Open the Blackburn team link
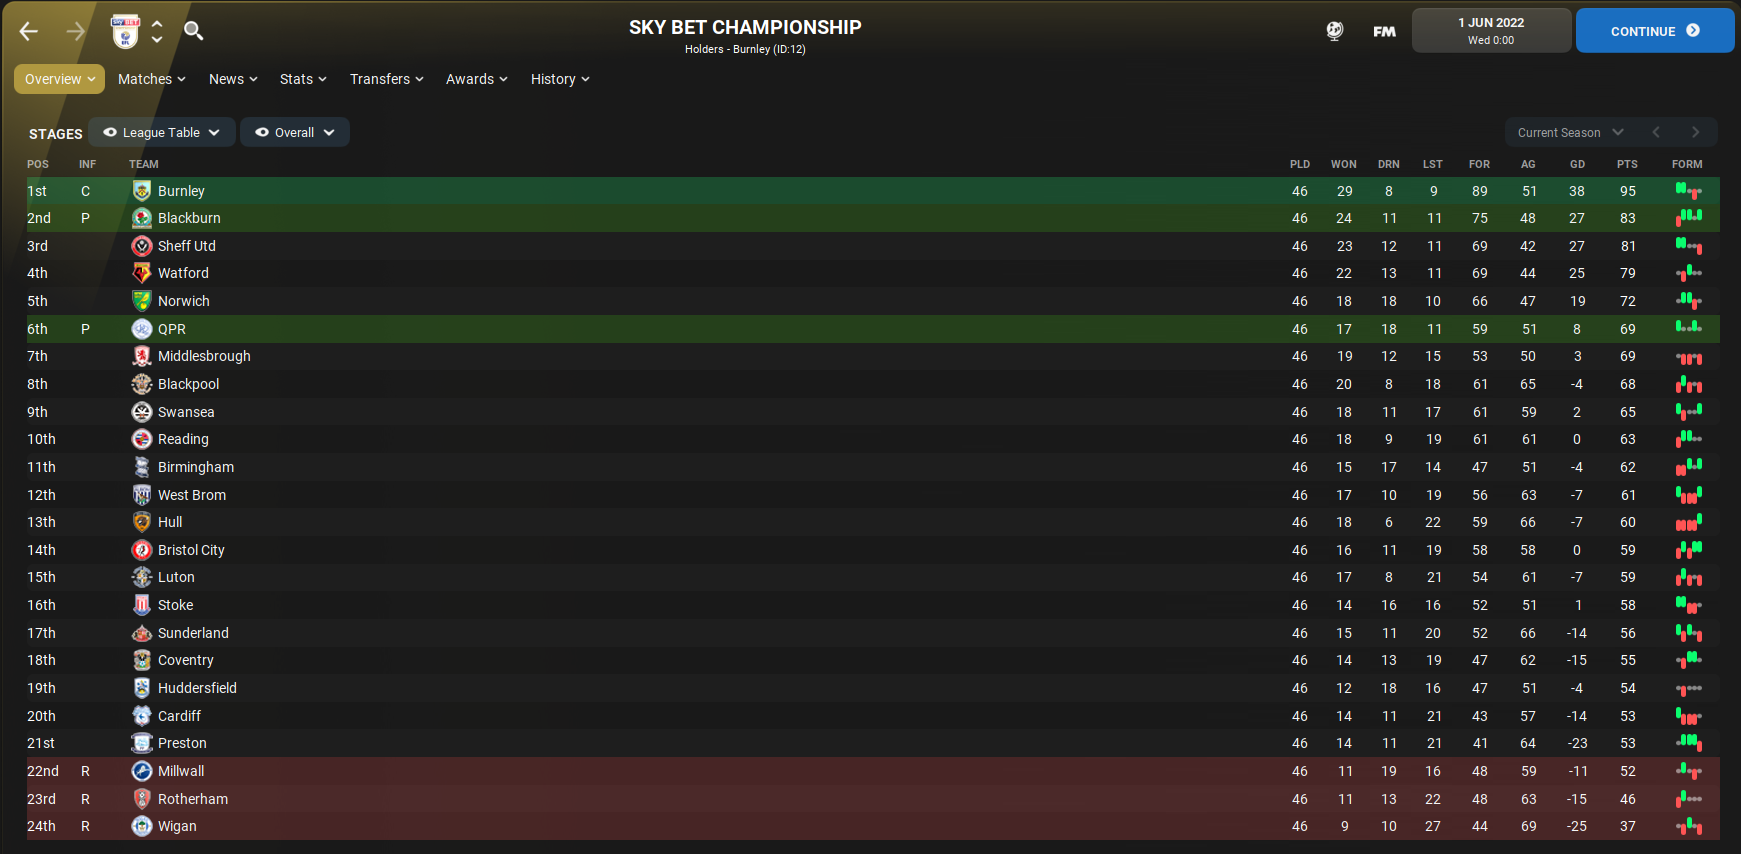This screenshot has width=1741, height=854. (189, 218)
